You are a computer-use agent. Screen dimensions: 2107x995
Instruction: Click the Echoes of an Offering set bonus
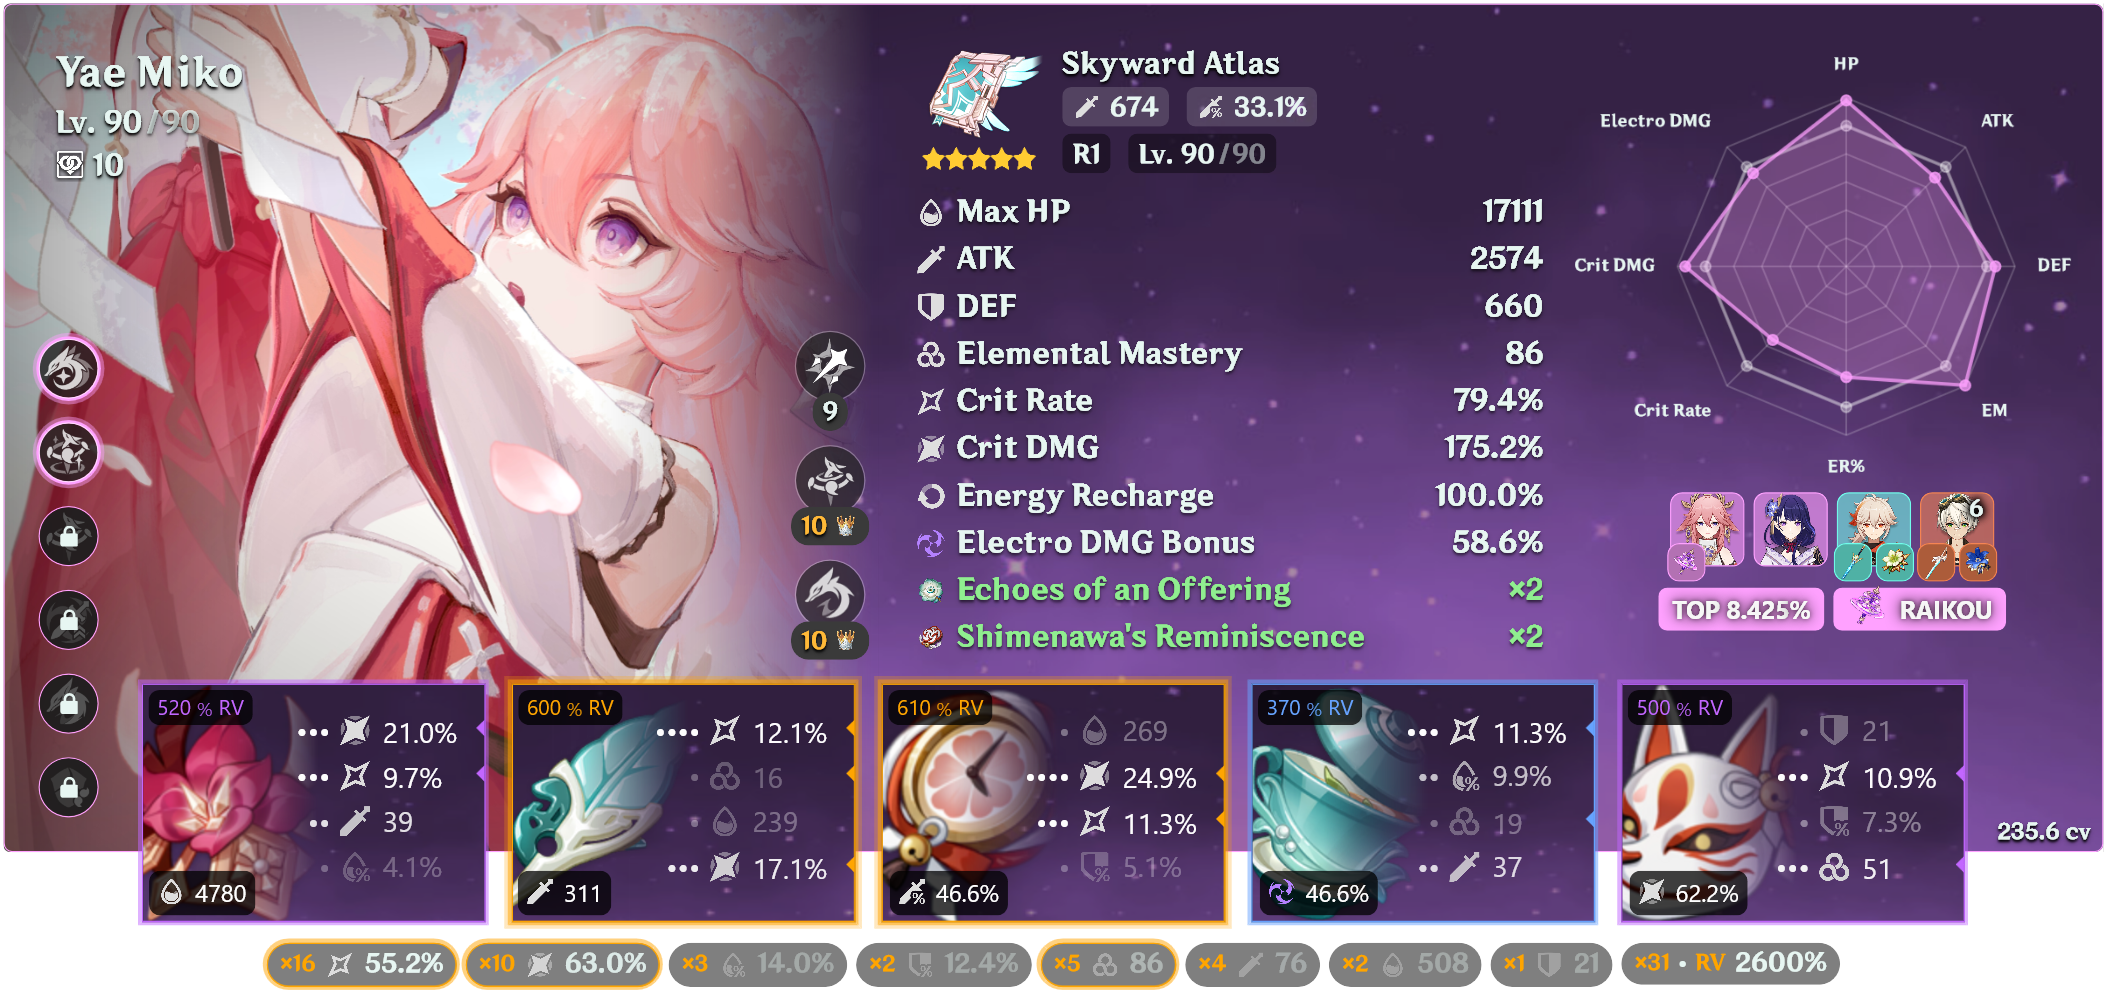point(1230,590)
